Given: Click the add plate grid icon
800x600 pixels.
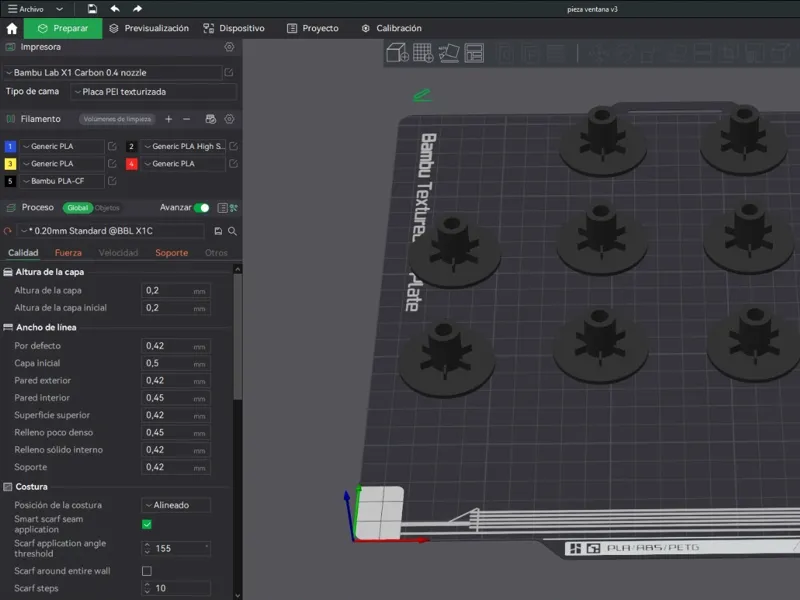Looking at the screenshot, I should (x=423, y=53).
